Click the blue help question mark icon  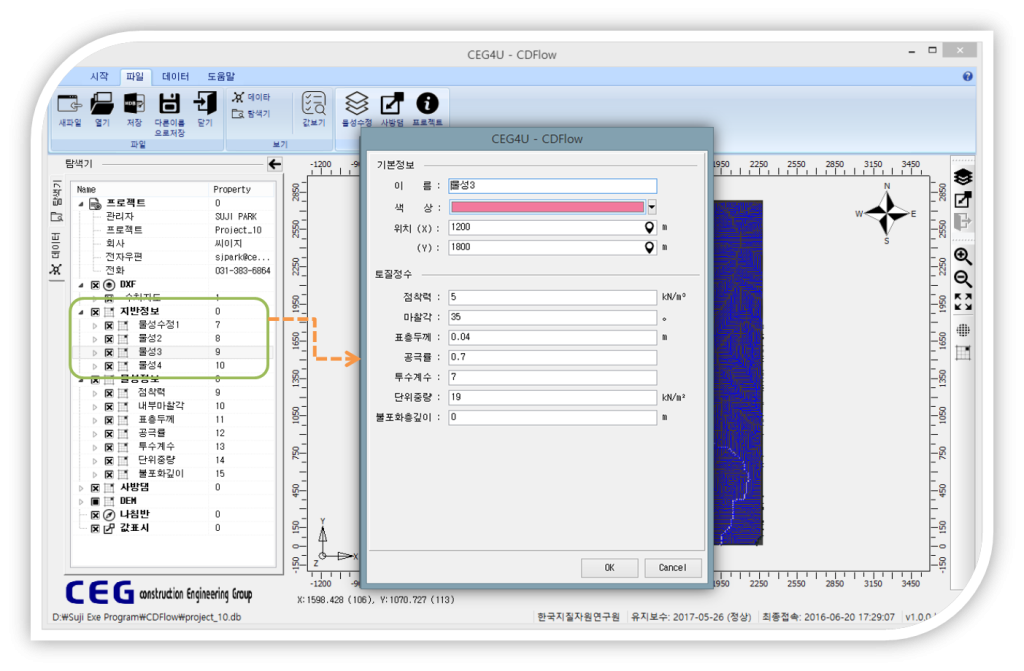[968, 76]
